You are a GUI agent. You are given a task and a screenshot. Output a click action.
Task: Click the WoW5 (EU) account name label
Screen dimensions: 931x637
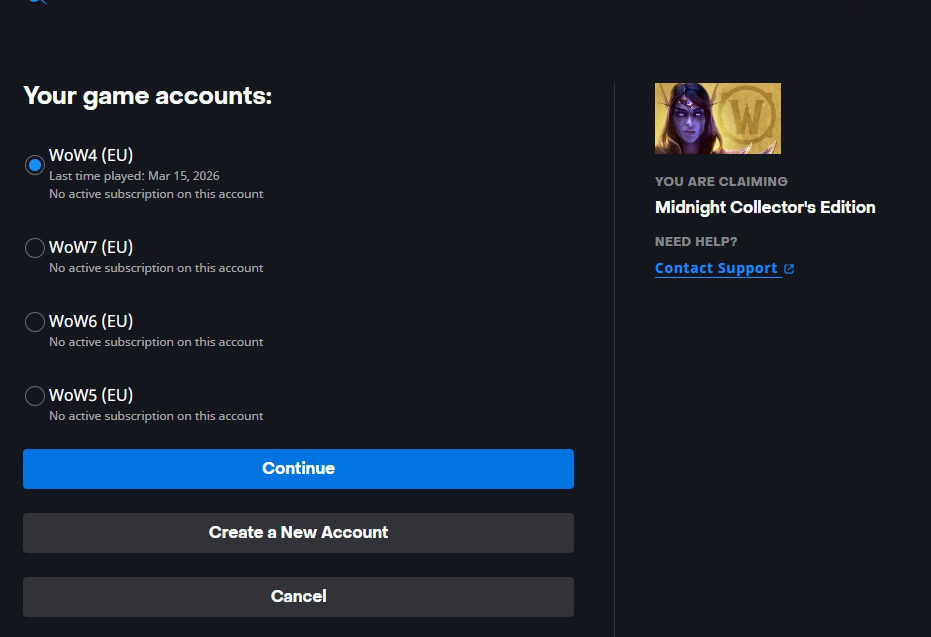point(91,395)
